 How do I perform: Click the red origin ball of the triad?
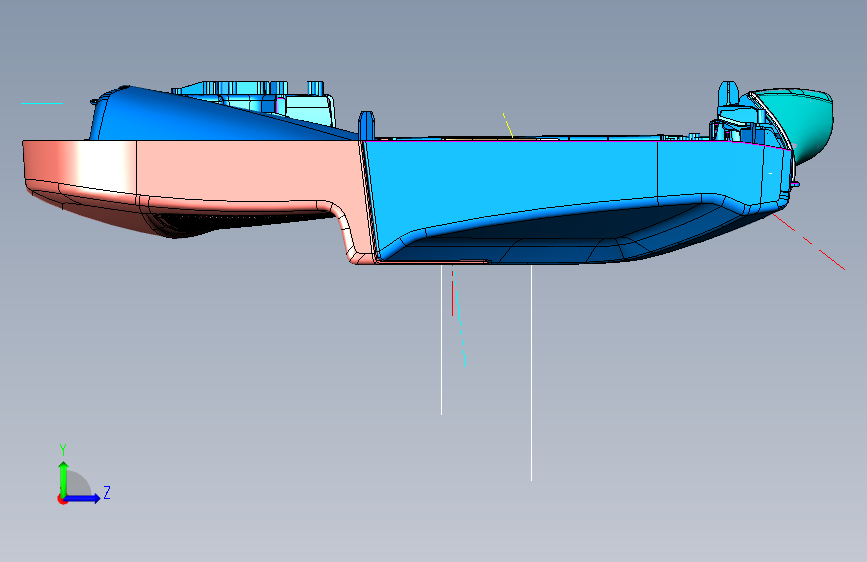click(61, 499)
